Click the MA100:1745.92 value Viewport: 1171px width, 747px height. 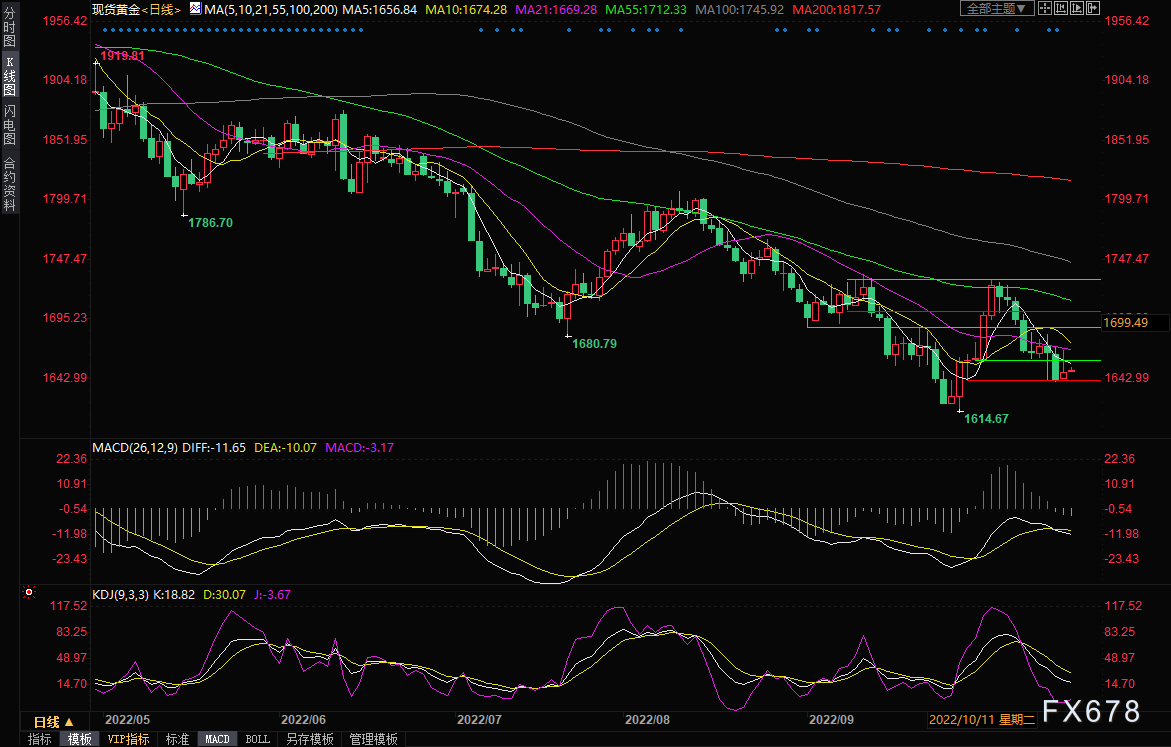tap(739, 10)
